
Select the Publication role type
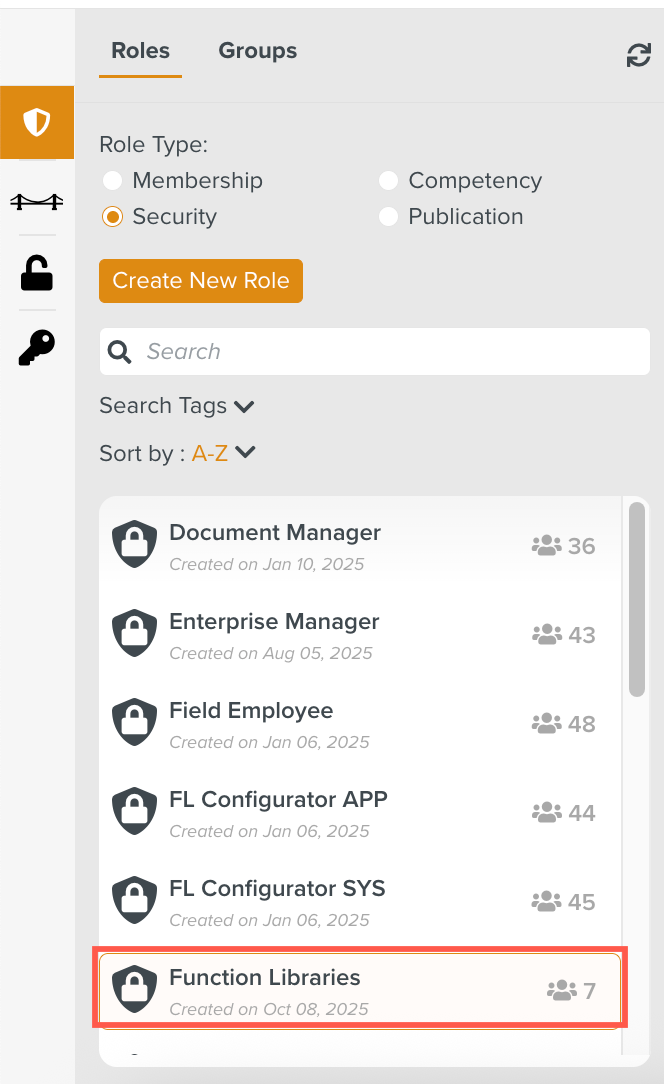click(388, 216)
